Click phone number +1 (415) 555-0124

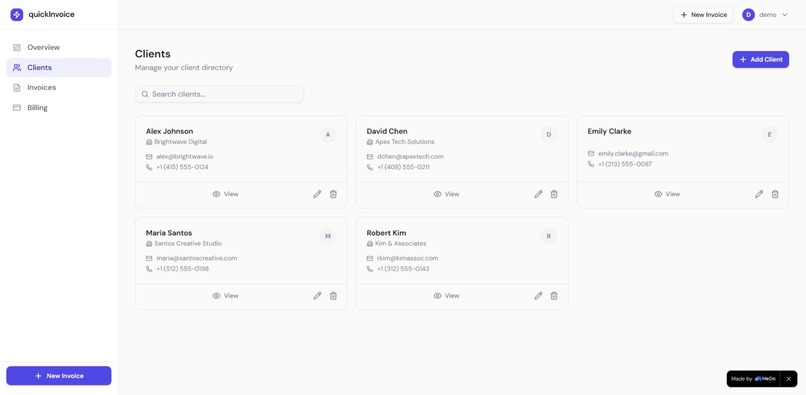pos(182,167)
